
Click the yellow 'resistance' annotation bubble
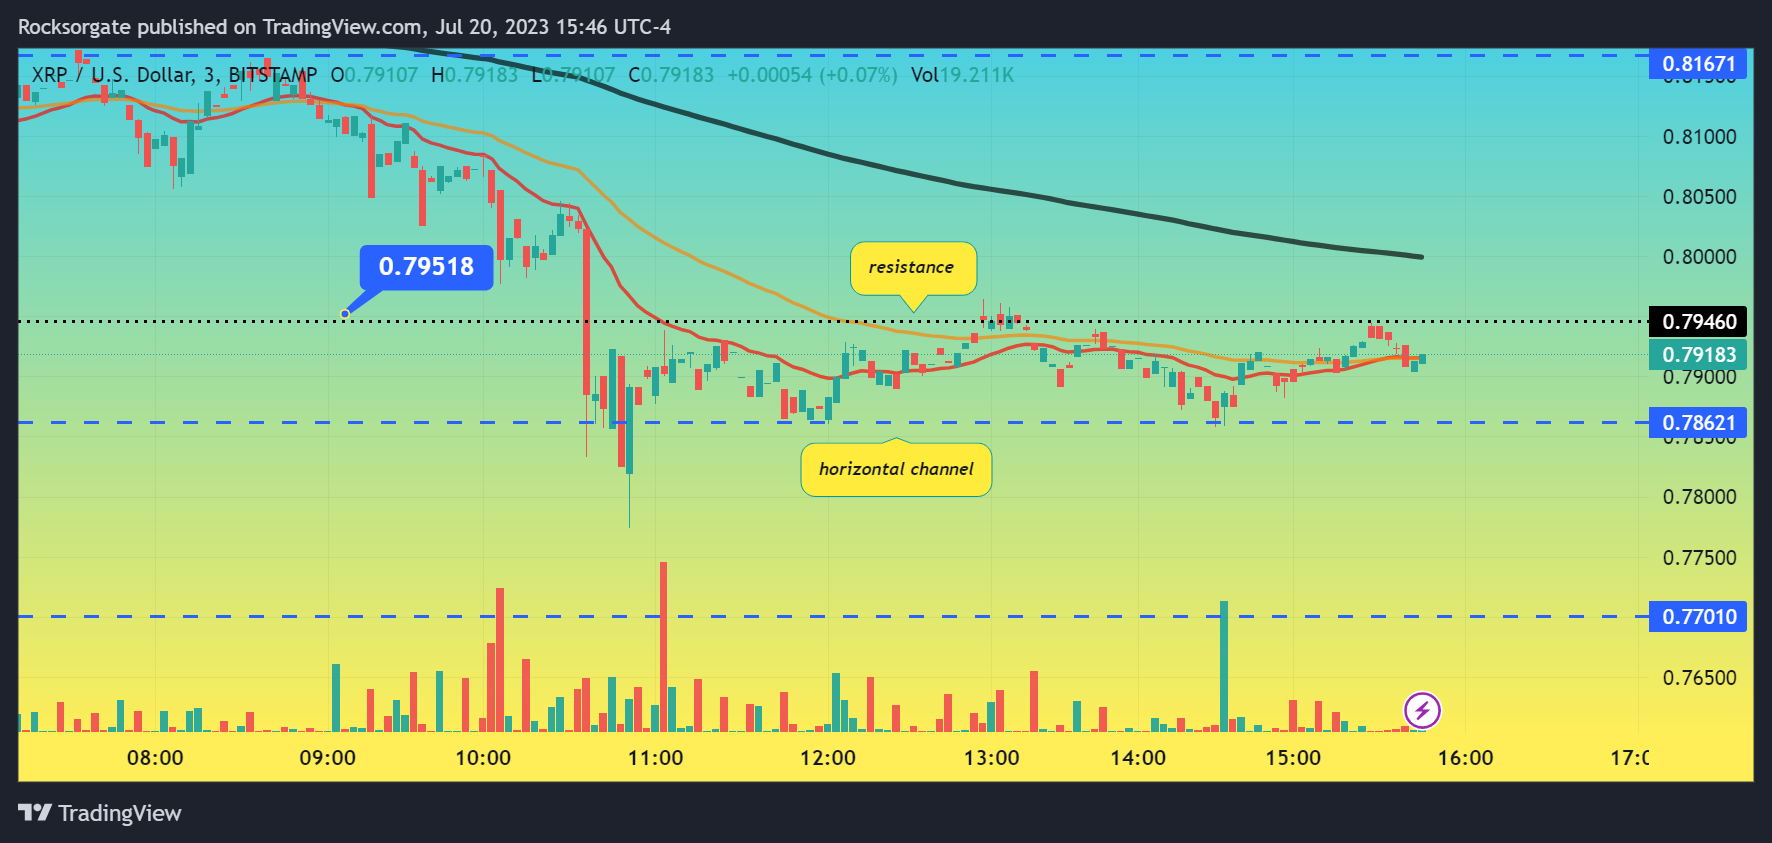[913, 268]
